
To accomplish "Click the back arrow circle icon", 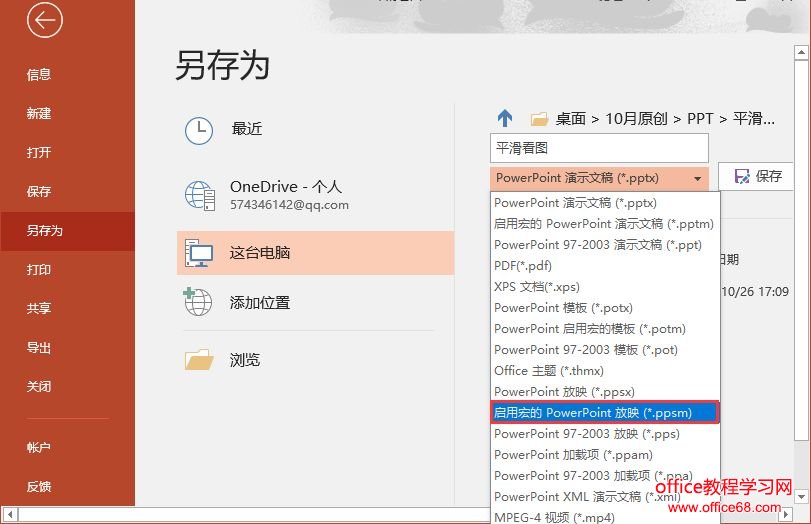I will pos(45,21).
